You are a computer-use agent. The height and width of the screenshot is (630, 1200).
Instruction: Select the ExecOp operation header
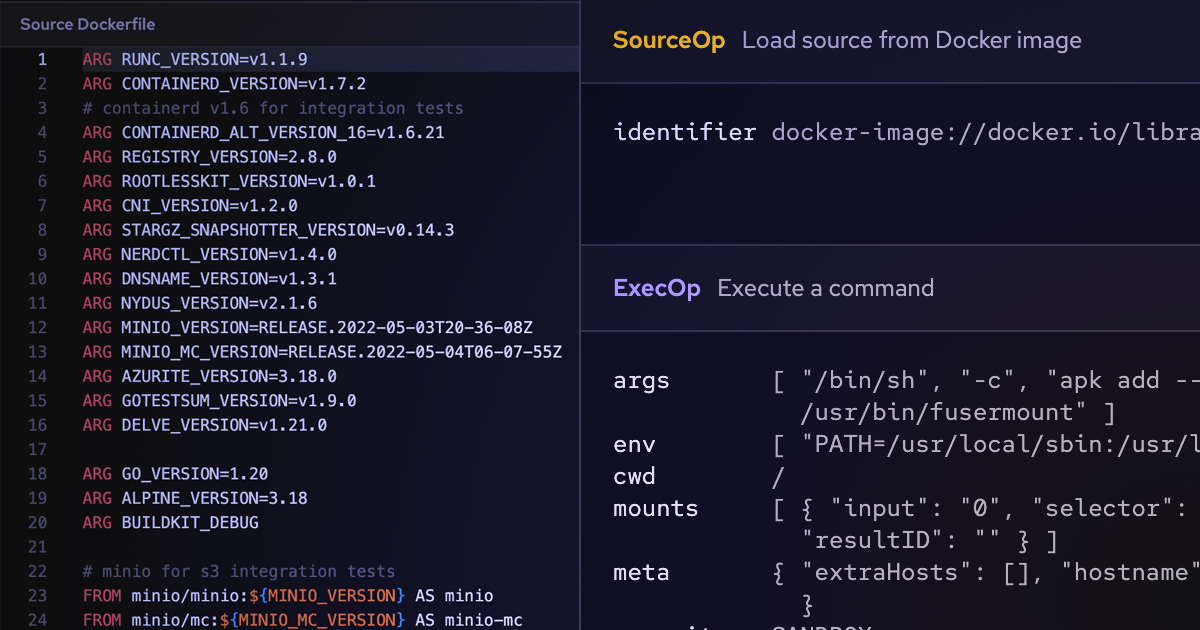click(x=657, y=288)
